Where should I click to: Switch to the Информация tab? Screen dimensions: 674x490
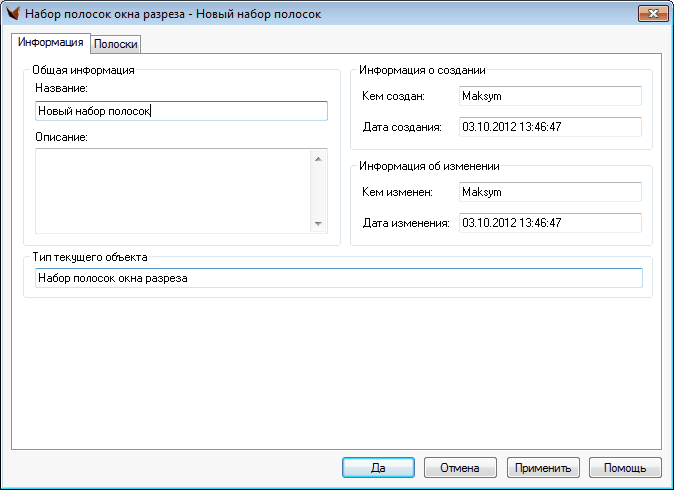(x=50, y=43)
